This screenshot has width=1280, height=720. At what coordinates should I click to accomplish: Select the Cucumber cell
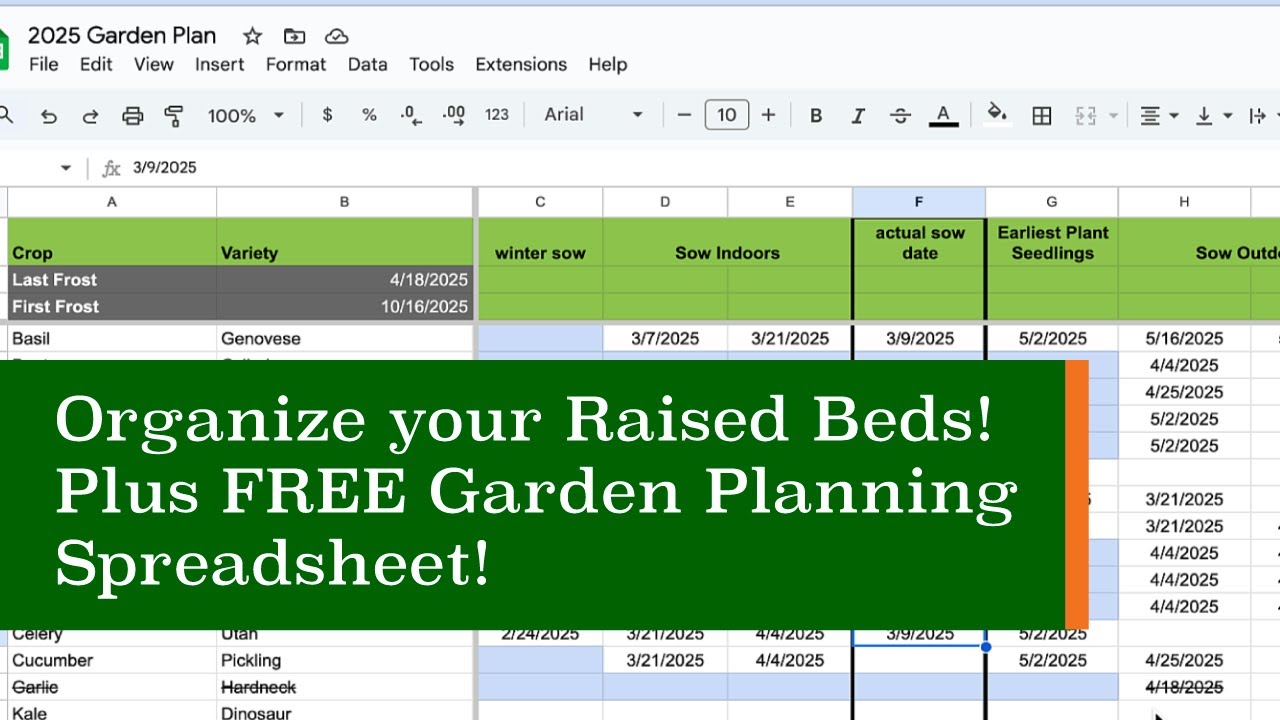(x=112, y=660)
